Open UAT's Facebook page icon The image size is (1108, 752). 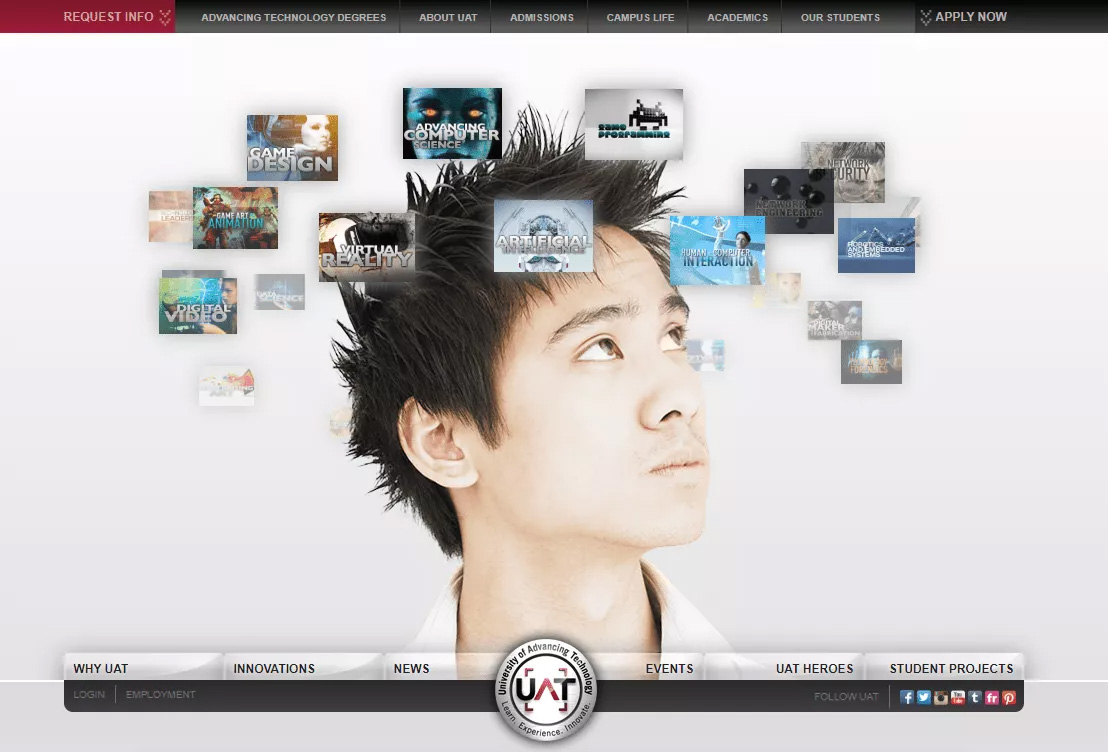pos(907,698)
